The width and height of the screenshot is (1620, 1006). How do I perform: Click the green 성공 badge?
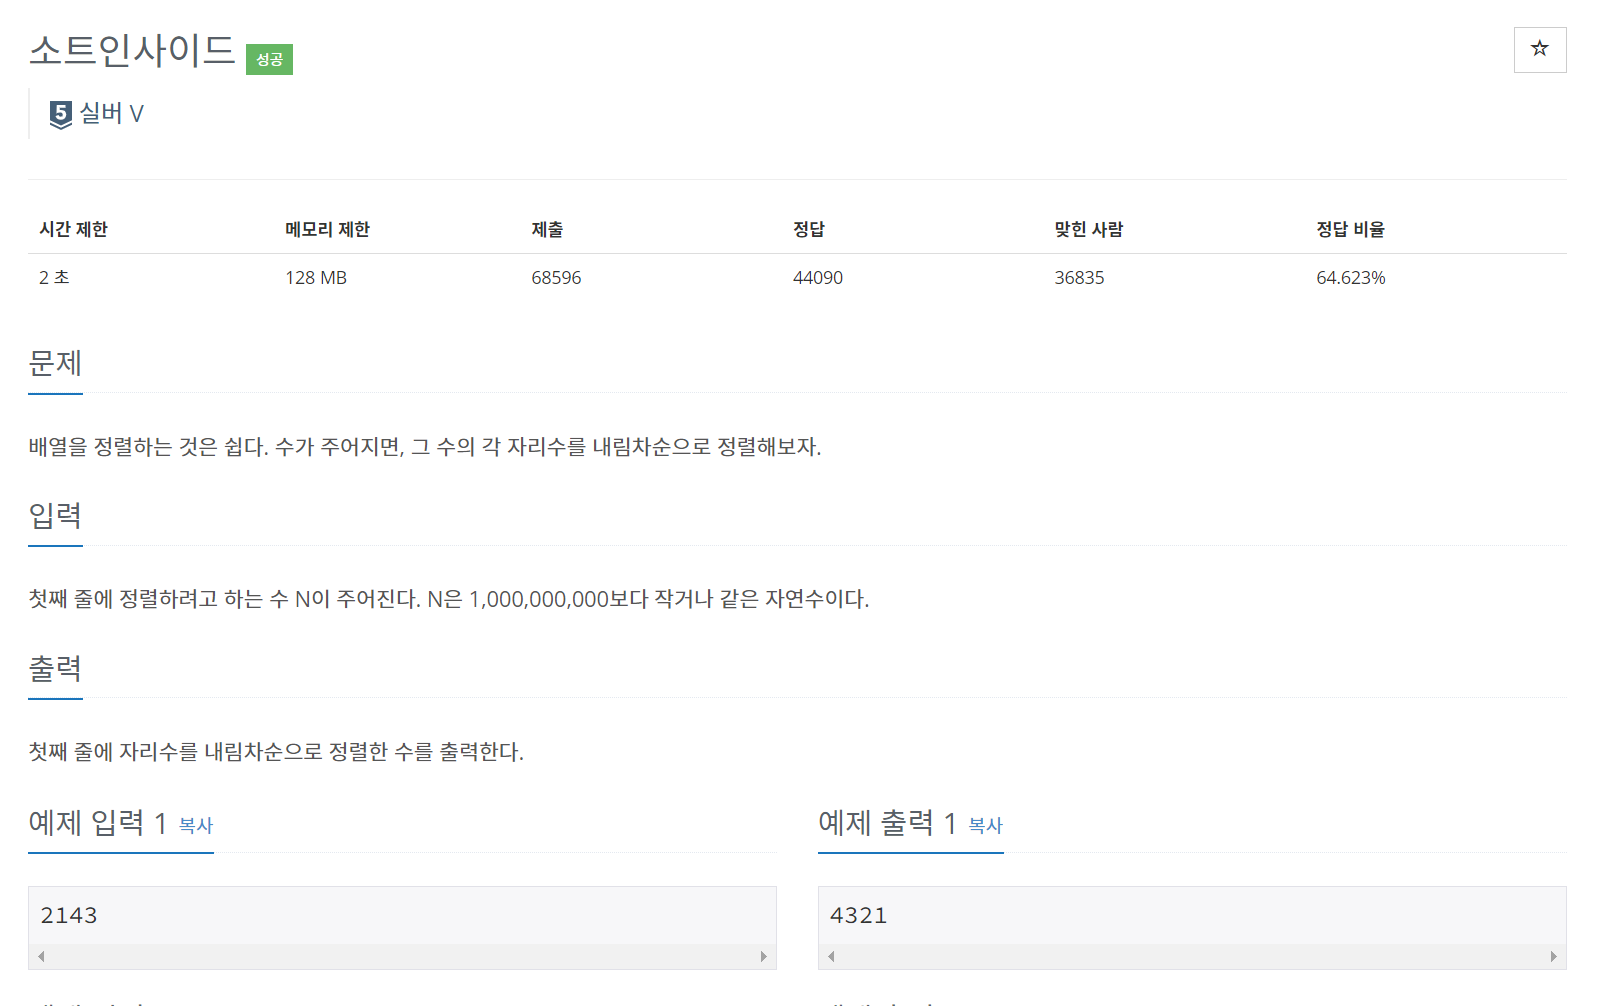[x=269, y=60]
